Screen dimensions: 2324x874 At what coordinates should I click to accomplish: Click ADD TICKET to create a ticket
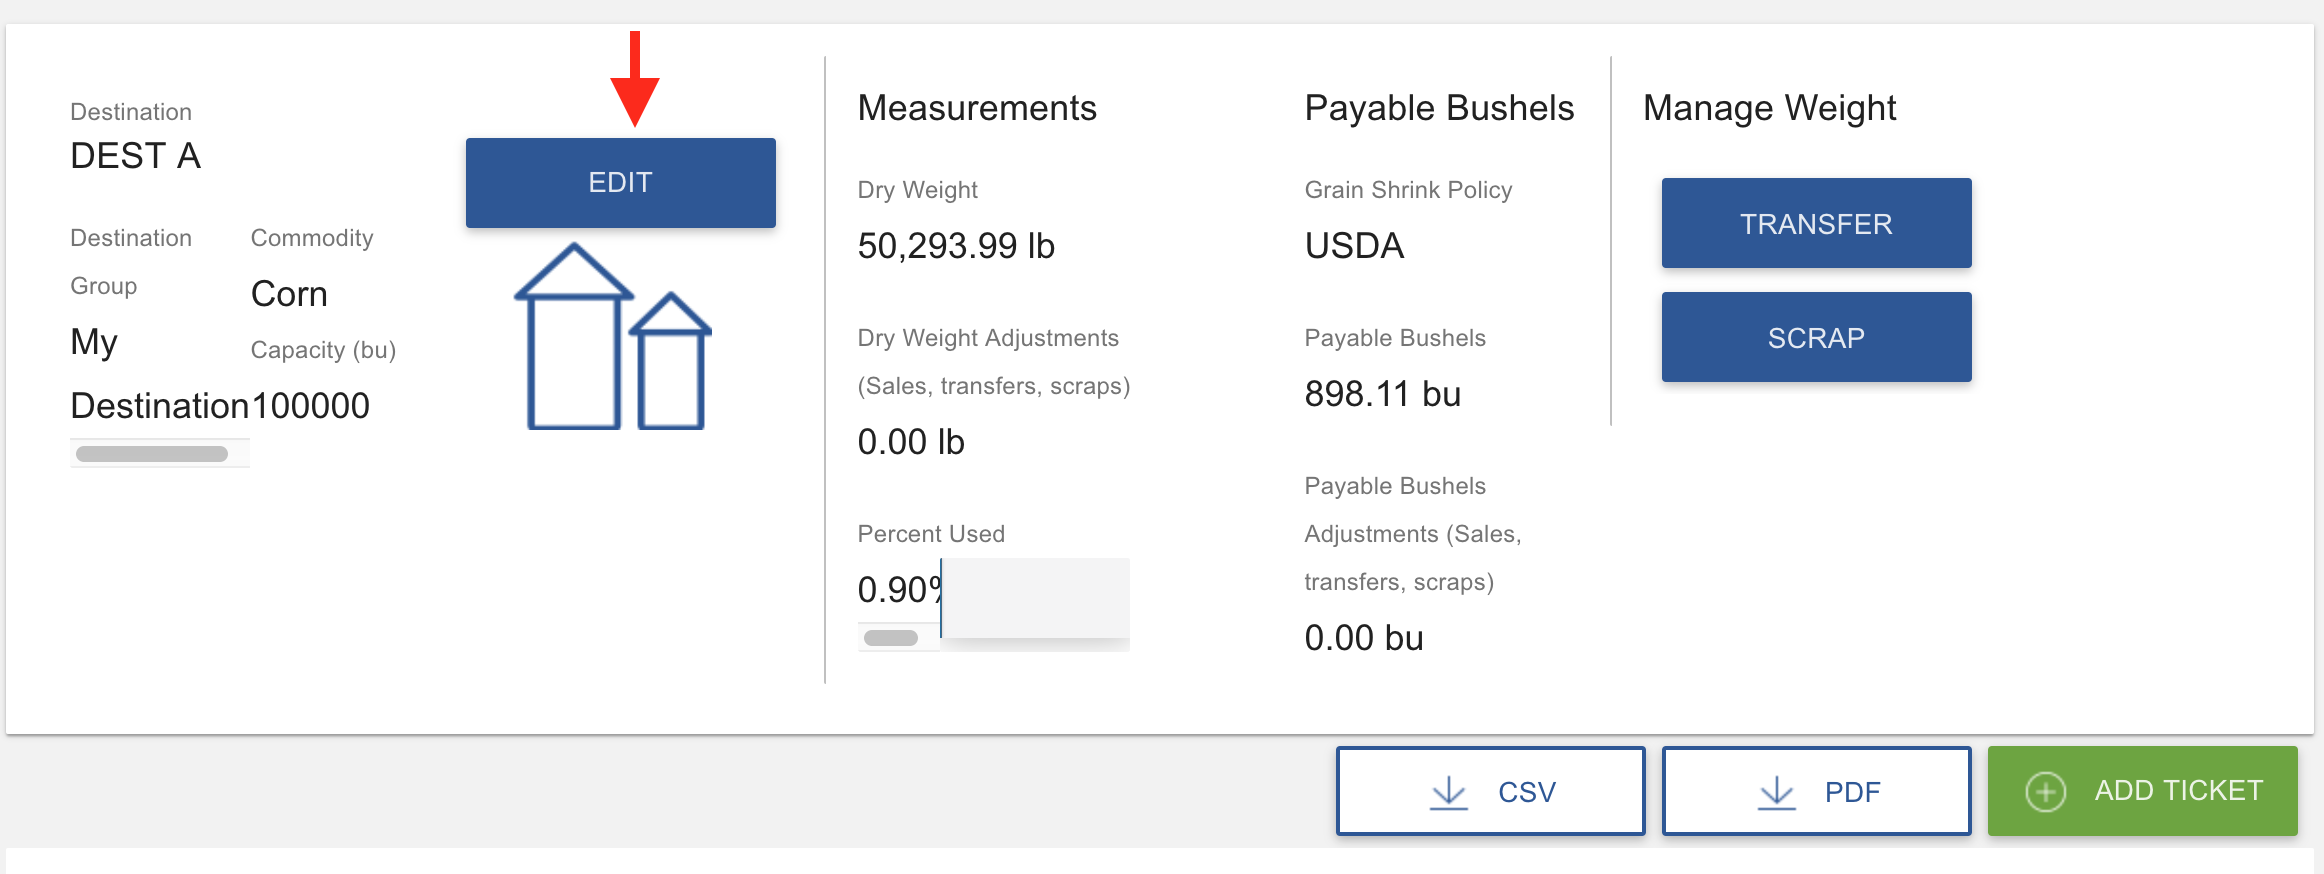click(2142, 791)
